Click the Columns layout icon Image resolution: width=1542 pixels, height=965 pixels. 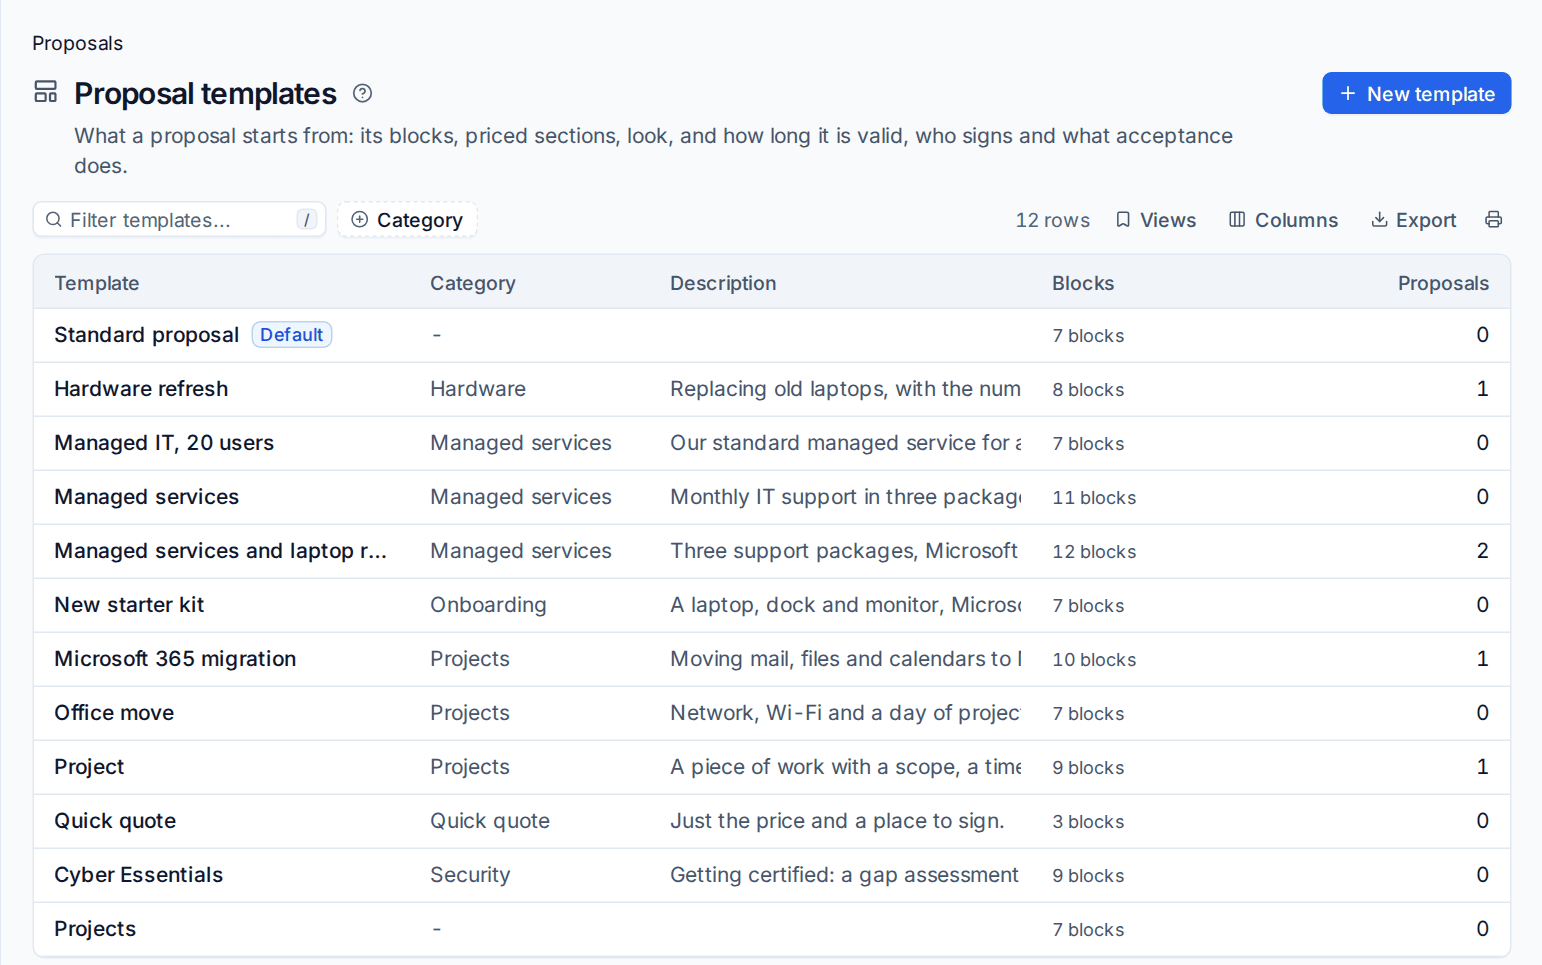point(1237,220)
